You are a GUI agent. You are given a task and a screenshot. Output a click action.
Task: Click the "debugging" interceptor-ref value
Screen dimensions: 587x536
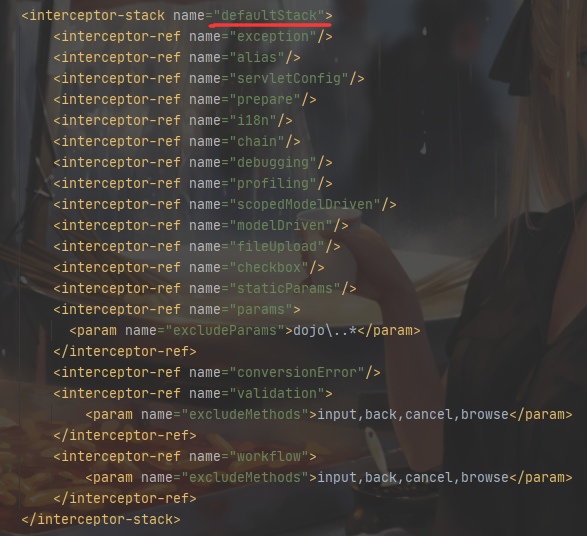[x=273, y=162]
